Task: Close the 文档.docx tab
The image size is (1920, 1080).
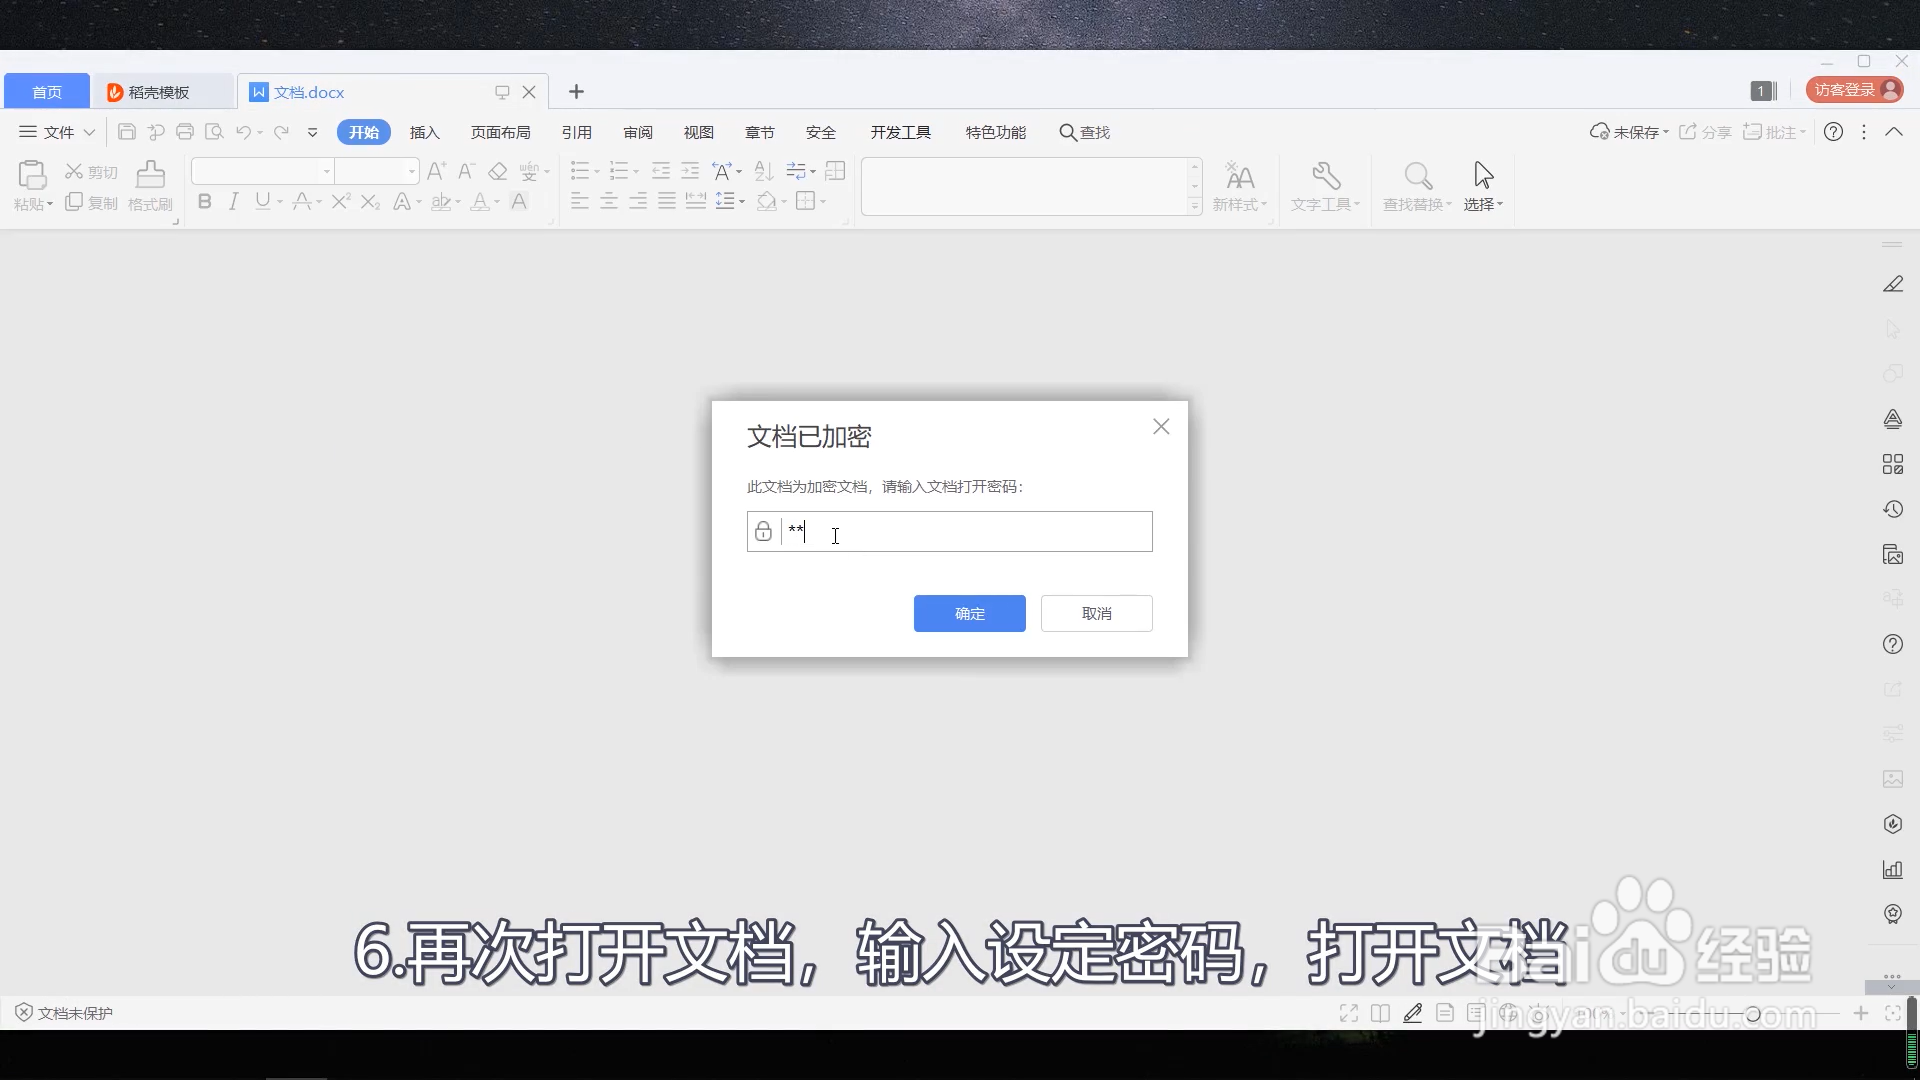Action: [529, 92]
